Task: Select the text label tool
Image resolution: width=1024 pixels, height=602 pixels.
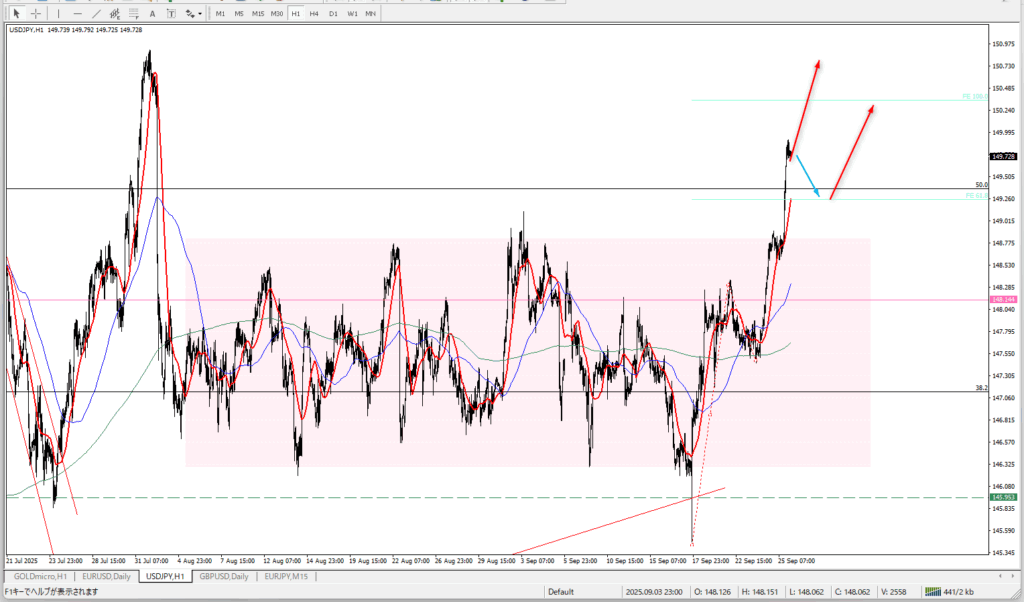Action: 172,13
